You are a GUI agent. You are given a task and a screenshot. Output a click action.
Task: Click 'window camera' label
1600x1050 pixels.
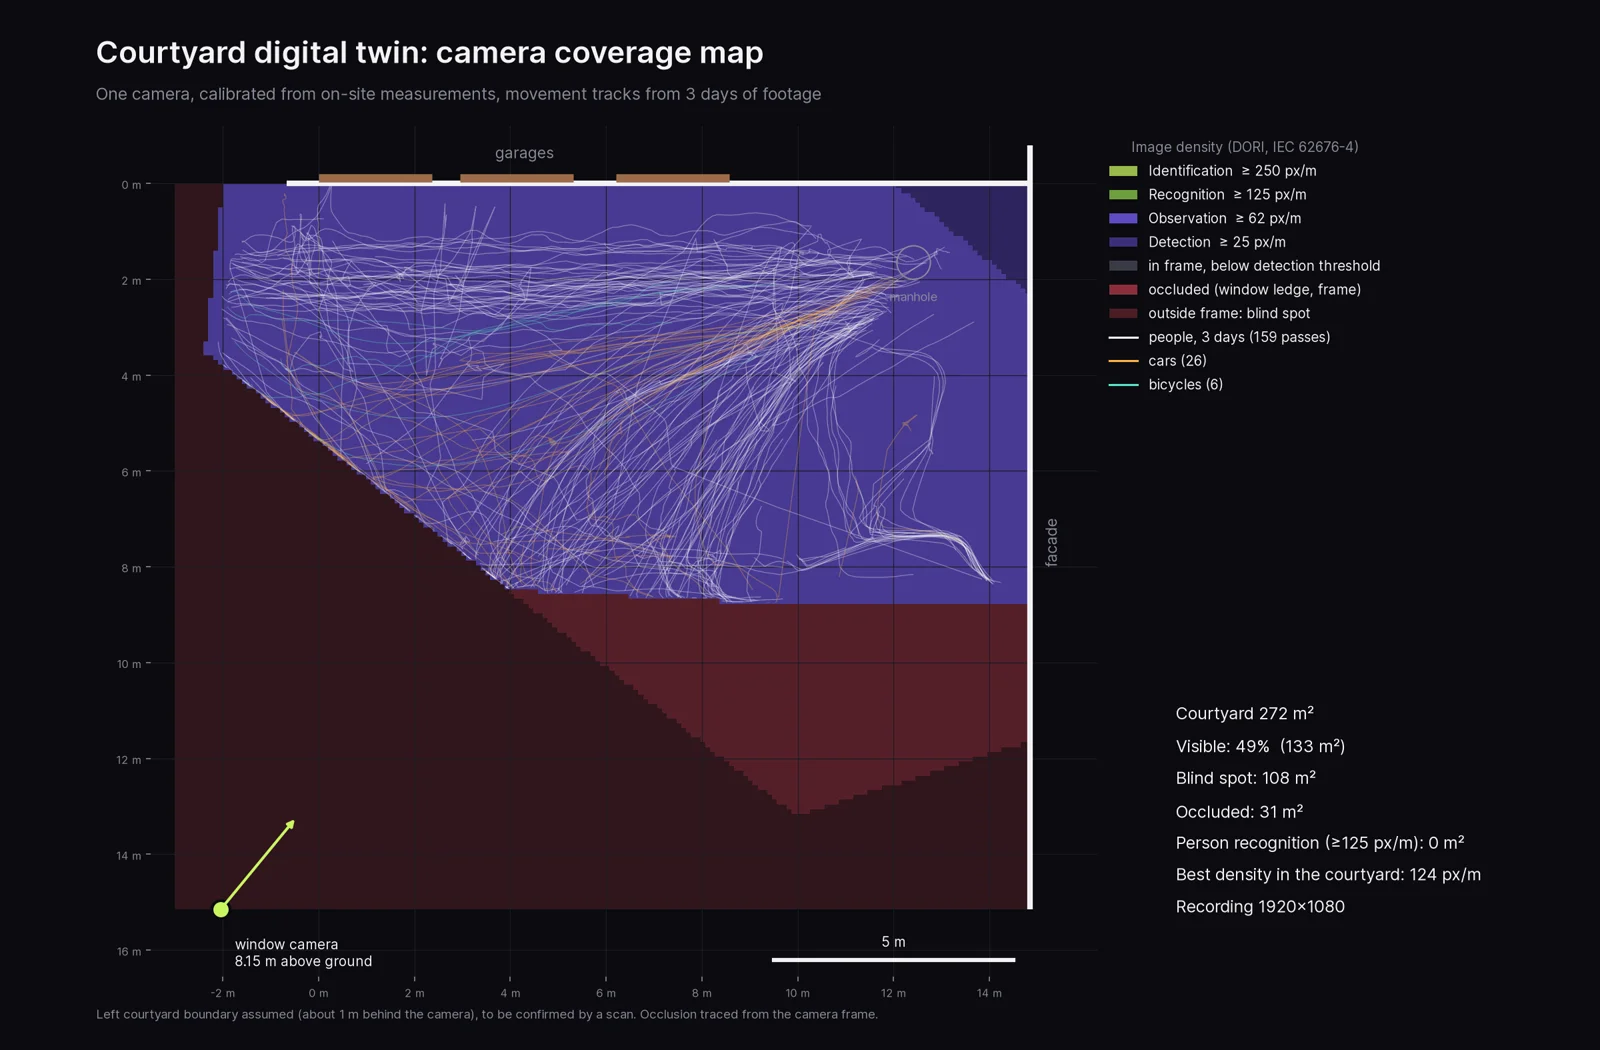coord(286,944)
